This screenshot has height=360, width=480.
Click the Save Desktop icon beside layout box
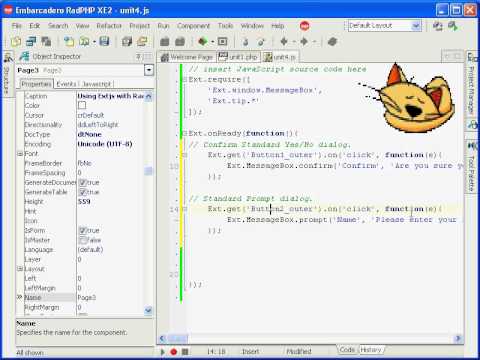pyautogui.click(x=438, y=26)
